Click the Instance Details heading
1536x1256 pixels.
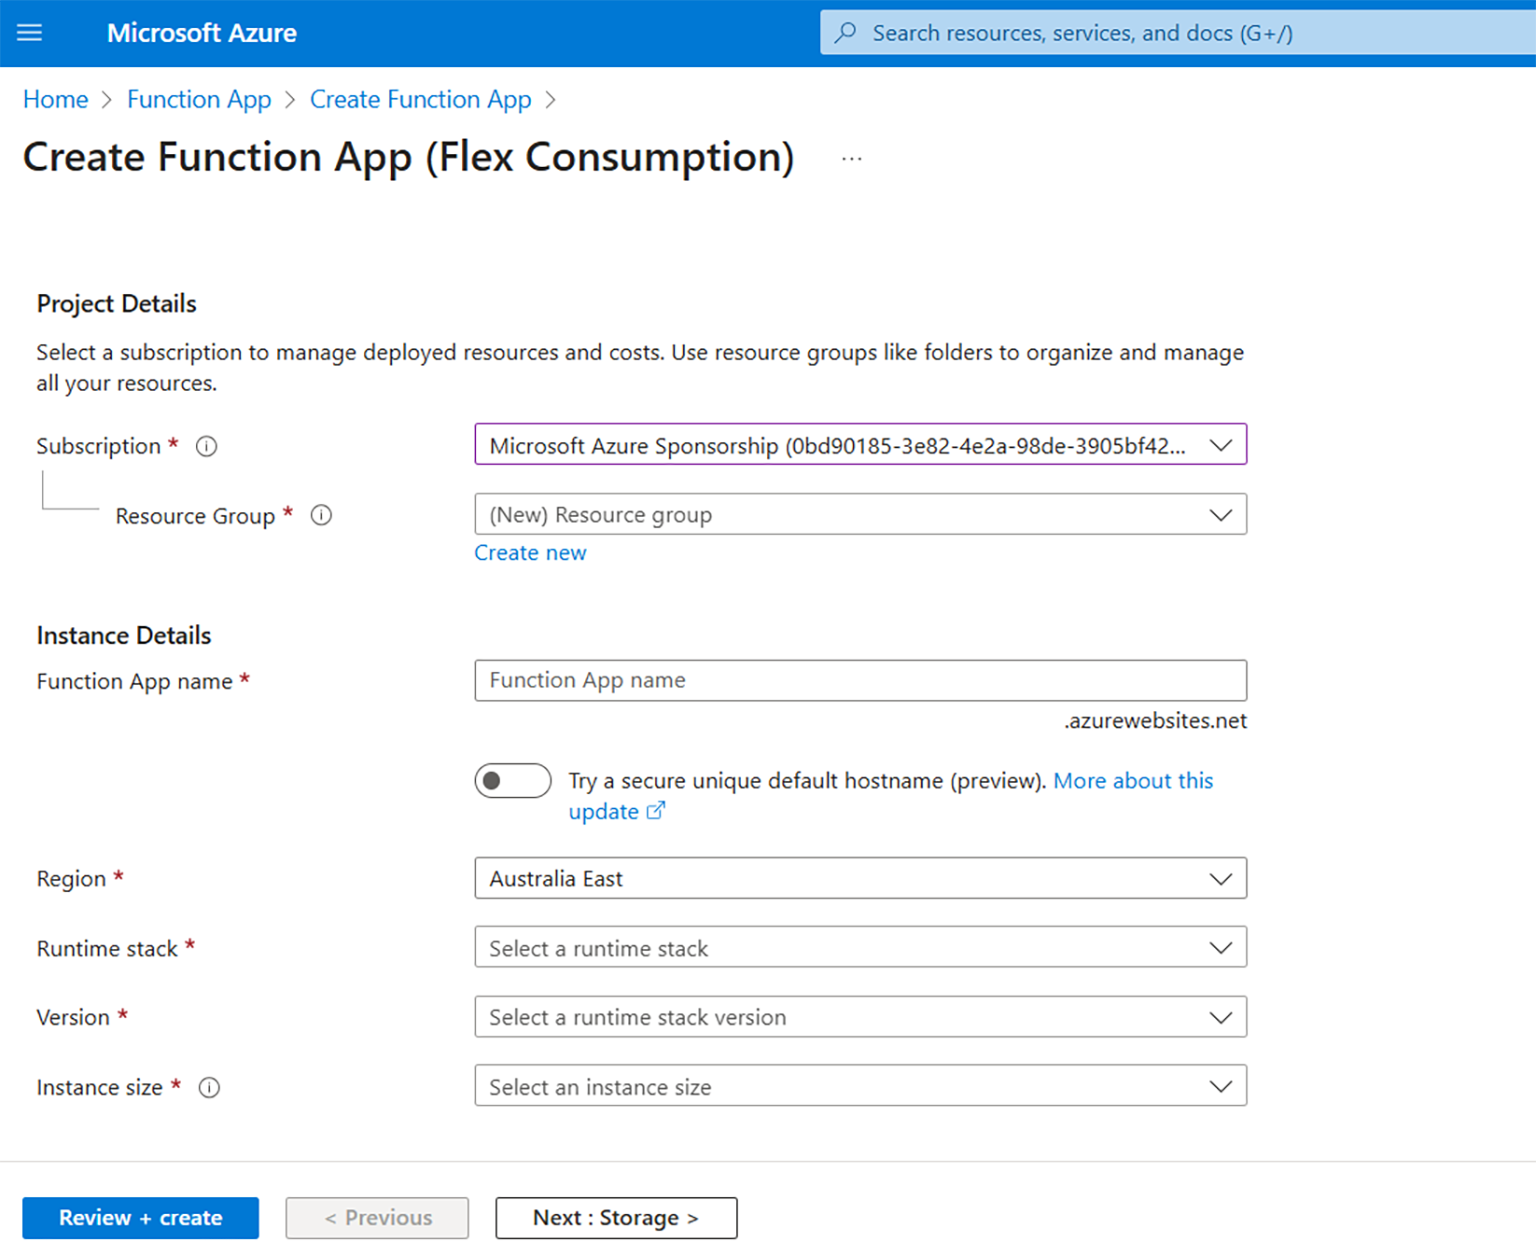click(124, 636)
